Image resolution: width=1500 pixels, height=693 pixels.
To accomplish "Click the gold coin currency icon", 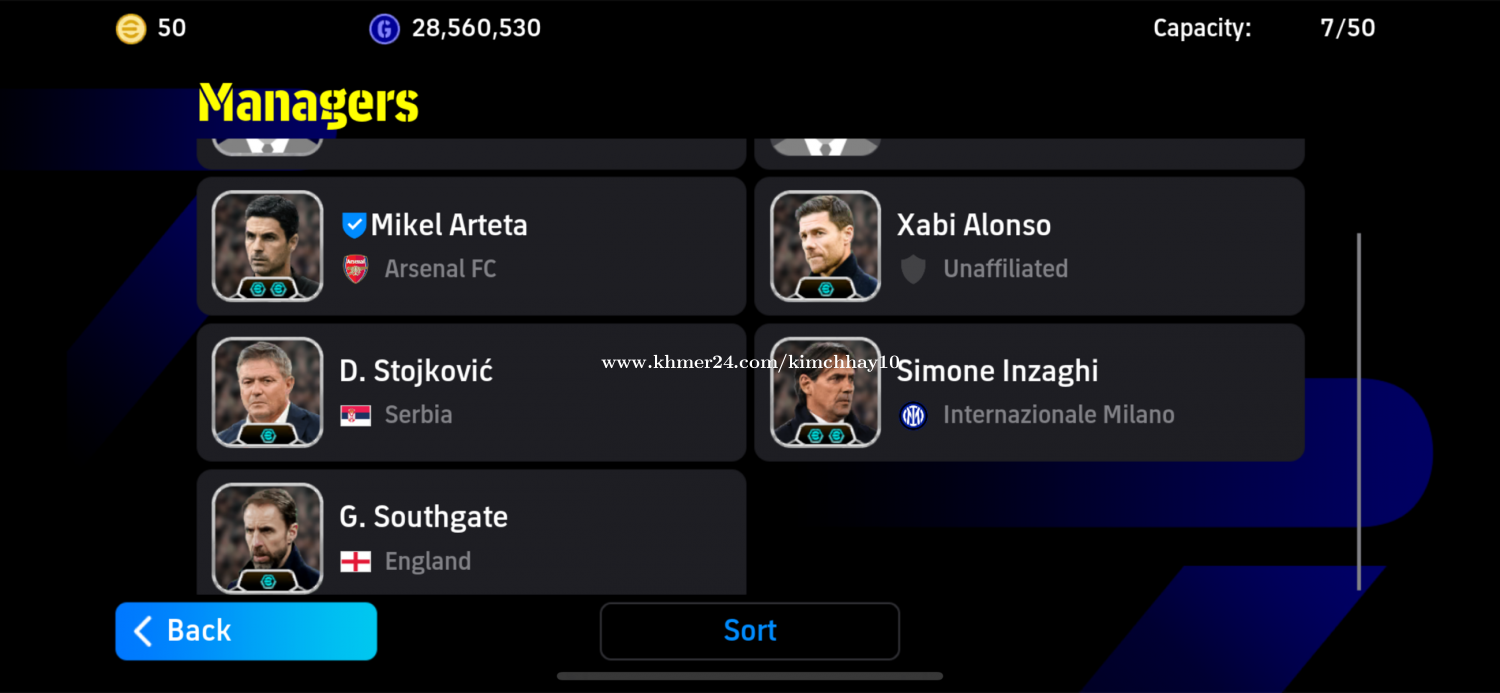I will pos(131,28).
